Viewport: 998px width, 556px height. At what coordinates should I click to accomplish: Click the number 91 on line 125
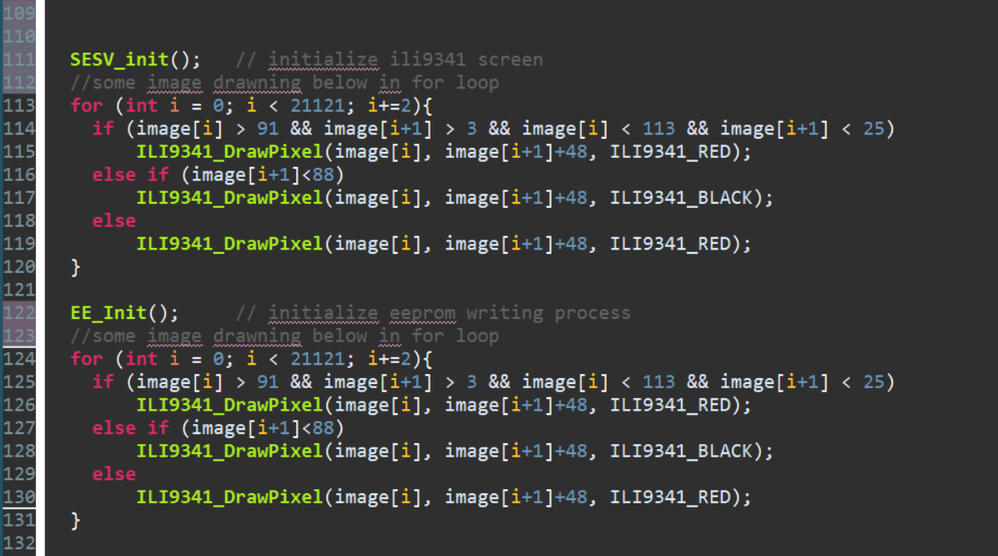tap(267, 382)
